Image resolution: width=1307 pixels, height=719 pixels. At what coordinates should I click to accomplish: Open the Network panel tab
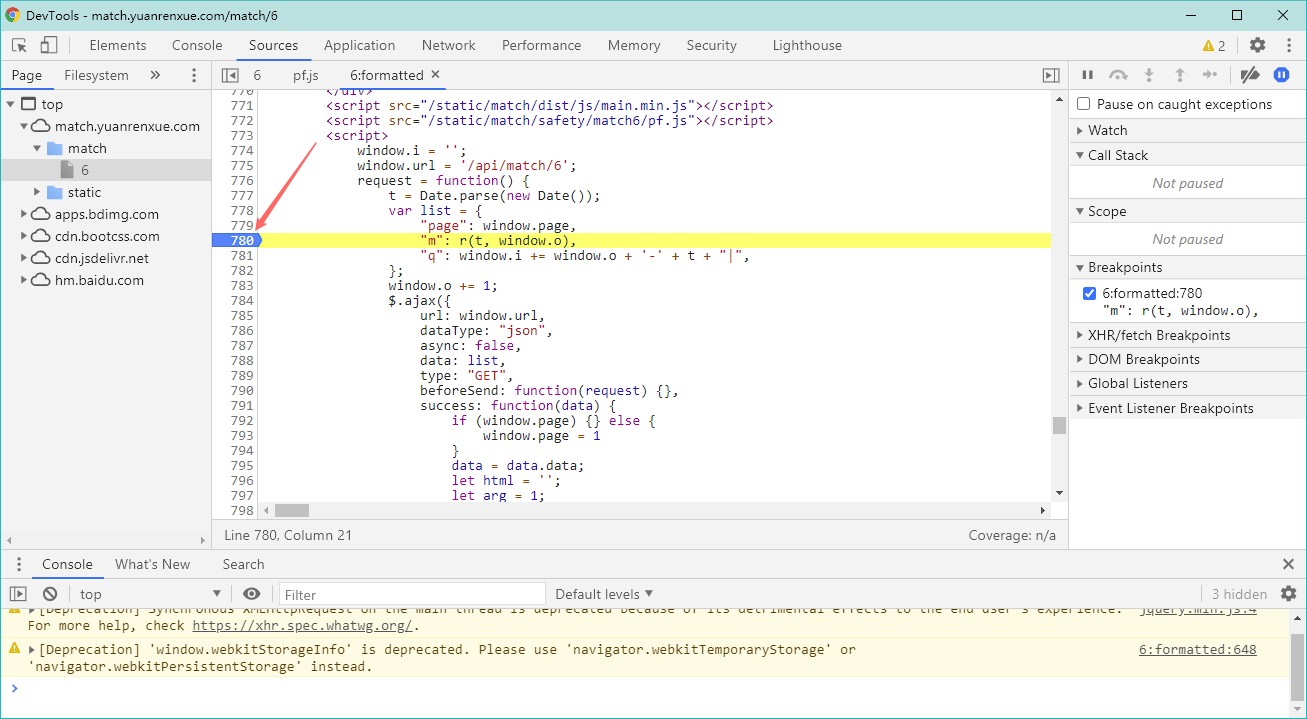[x=449, y=45]
